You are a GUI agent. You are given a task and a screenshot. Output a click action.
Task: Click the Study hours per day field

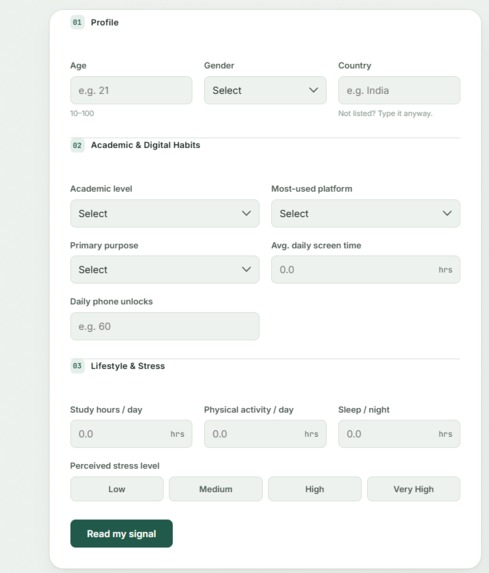131,434
